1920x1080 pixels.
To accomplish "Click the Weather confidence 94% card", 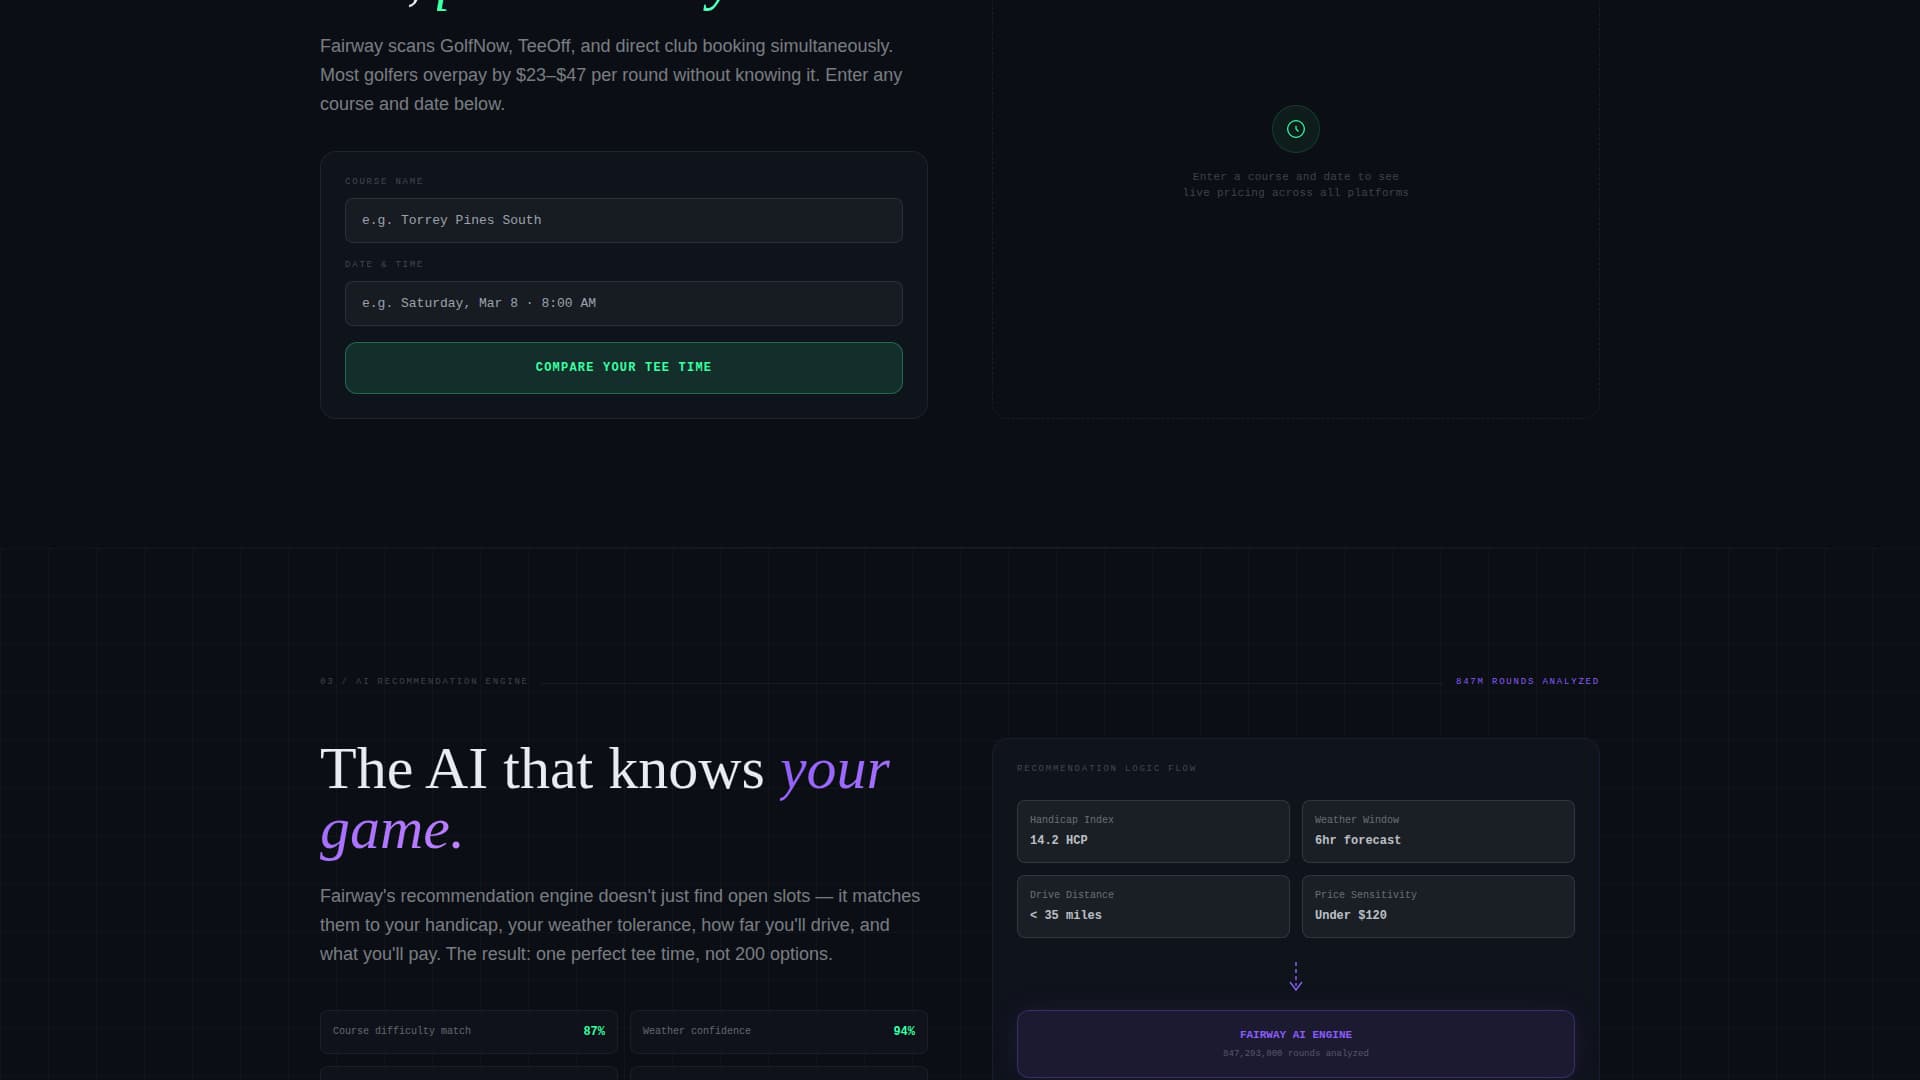I will (779, 1031).
